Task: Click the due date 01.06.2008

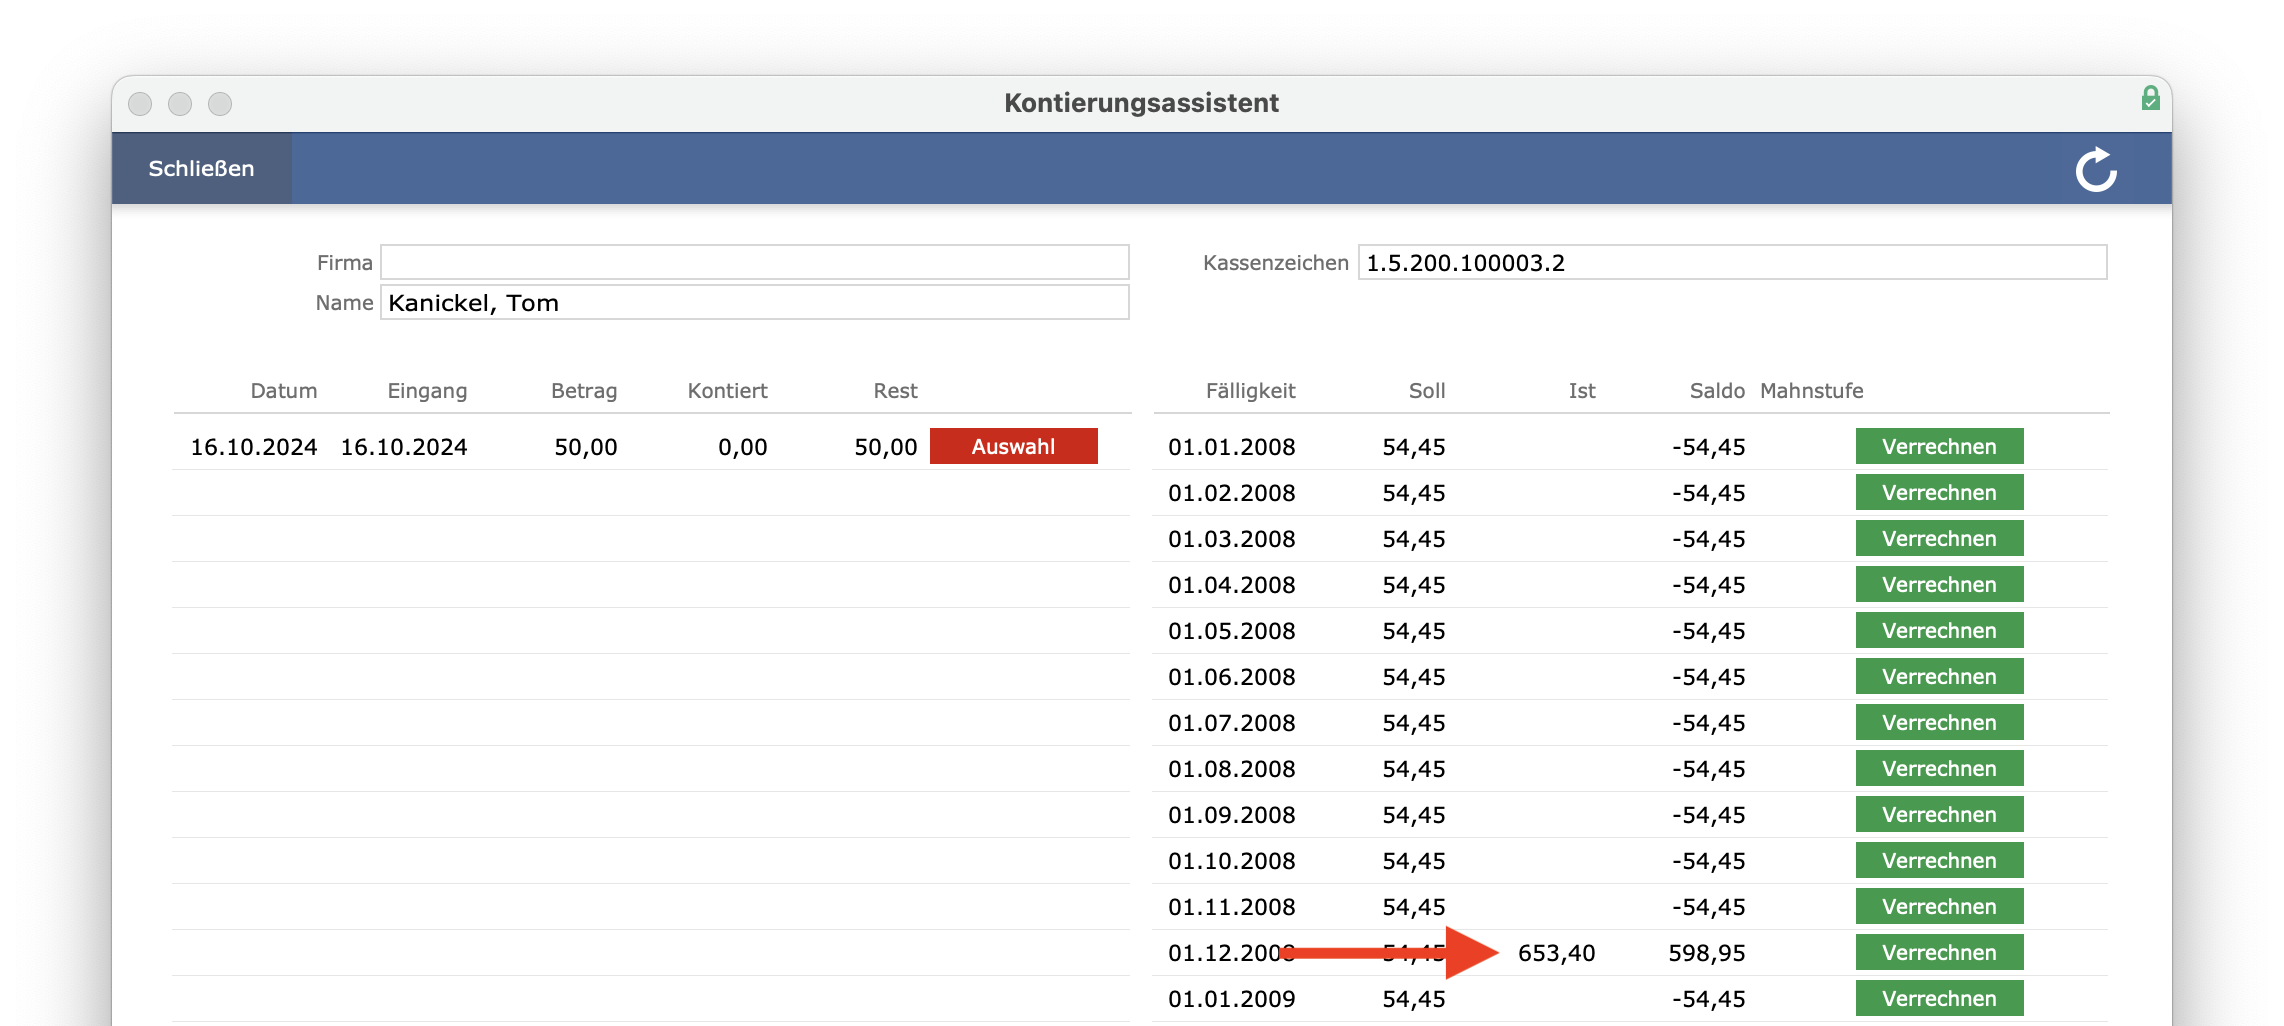Action: 1232,677
